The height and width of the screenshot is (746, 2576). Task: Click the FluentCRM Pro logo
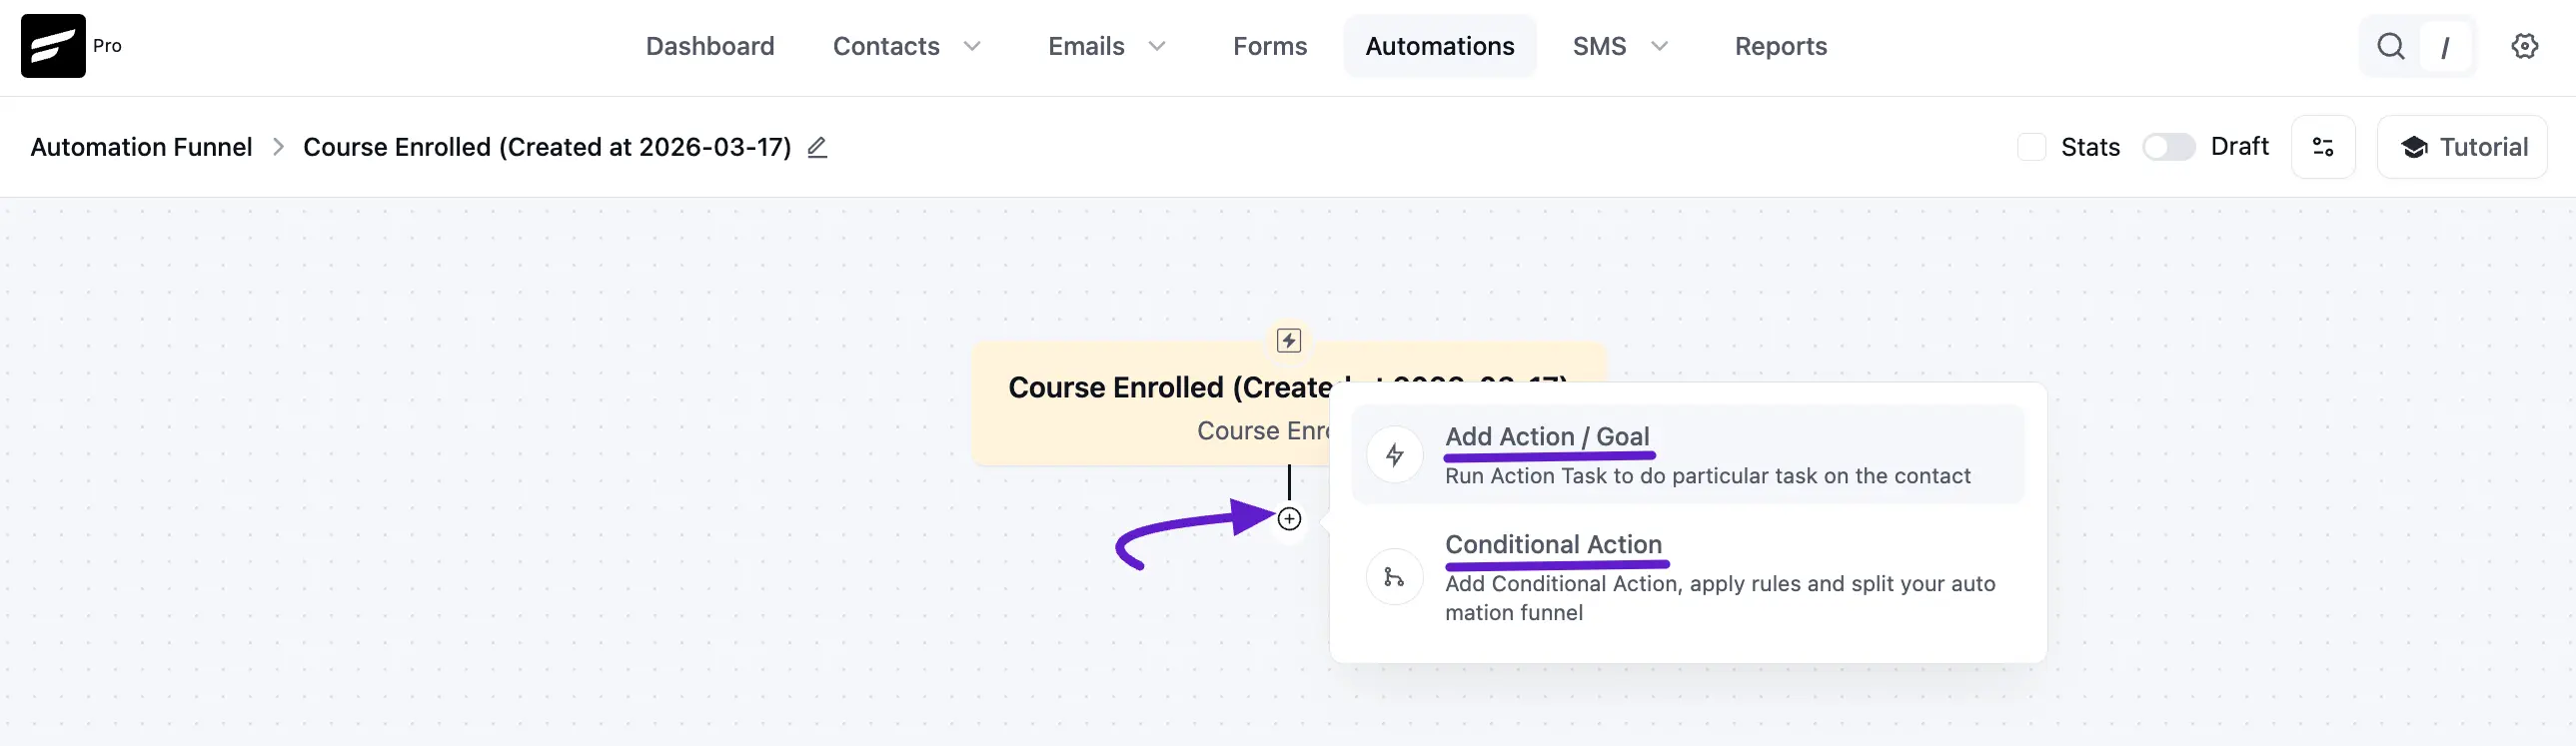pyautogui.click(x=53, y=46)
